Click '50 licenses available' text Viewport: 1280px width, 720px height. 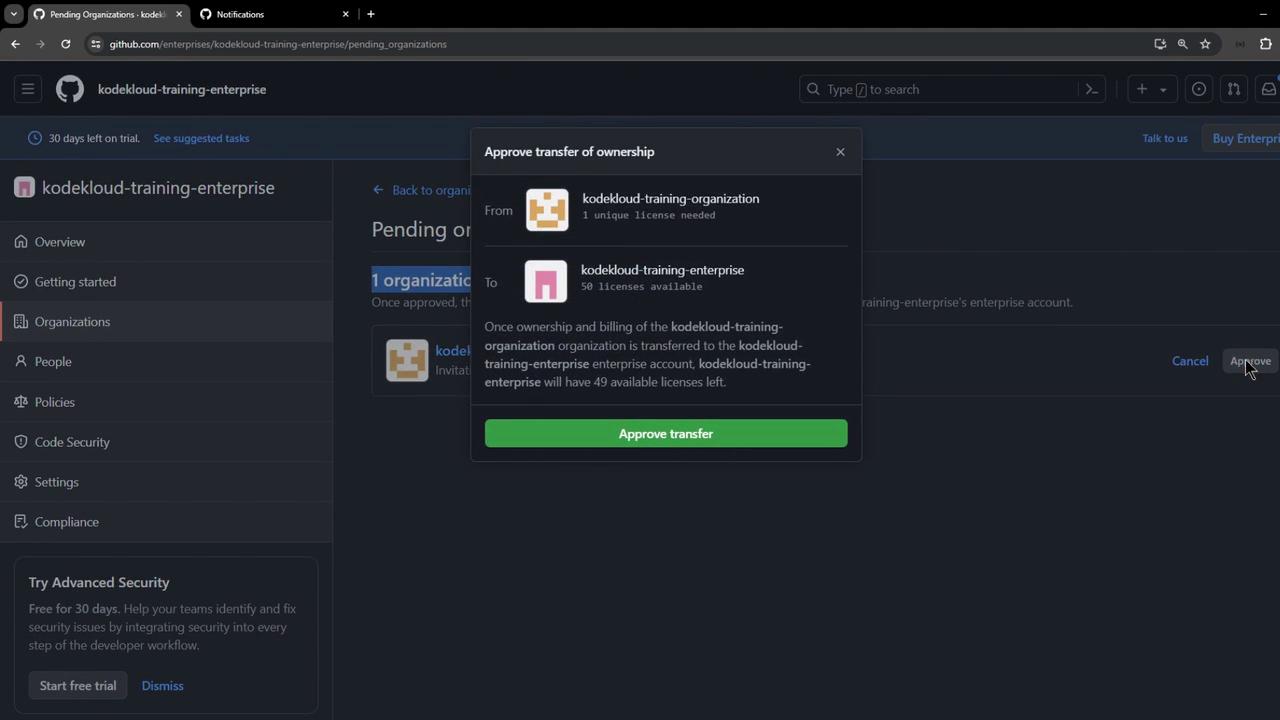pos(642,286)
